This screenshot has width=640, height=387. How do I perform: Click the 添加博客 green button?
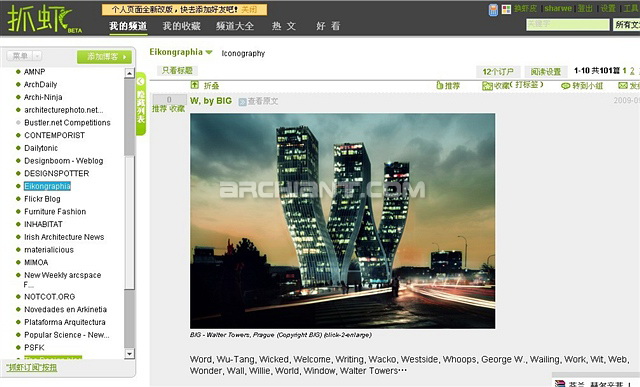104,57
